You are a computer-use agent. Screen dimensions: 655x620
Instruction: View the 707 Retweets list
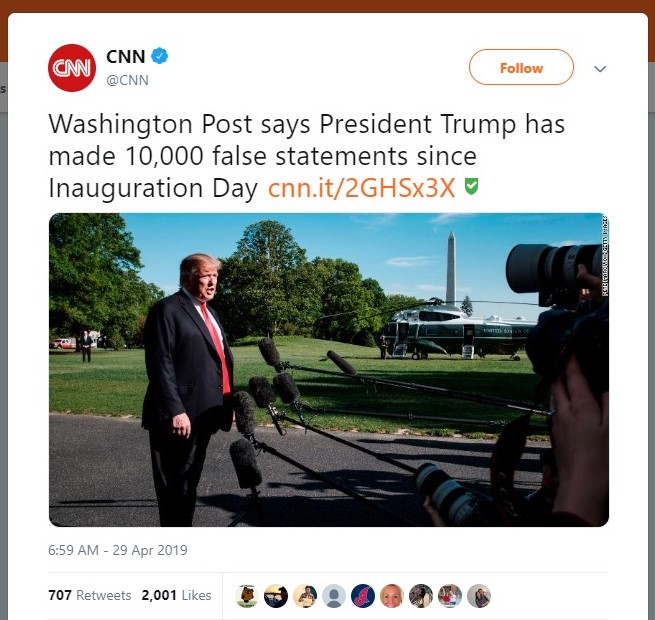89,595
